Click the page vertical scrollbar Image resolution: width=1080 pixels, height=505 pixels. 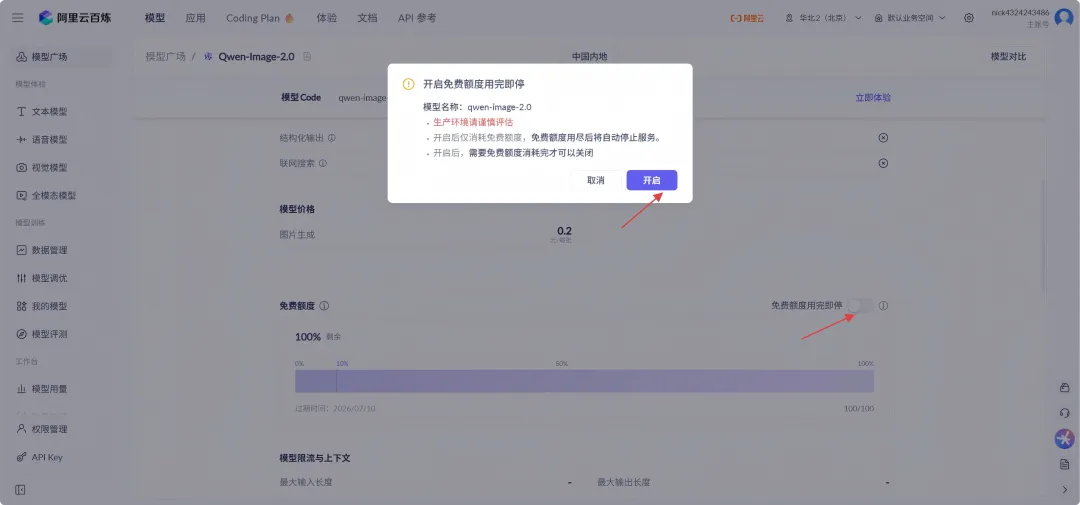[1043, 234]
